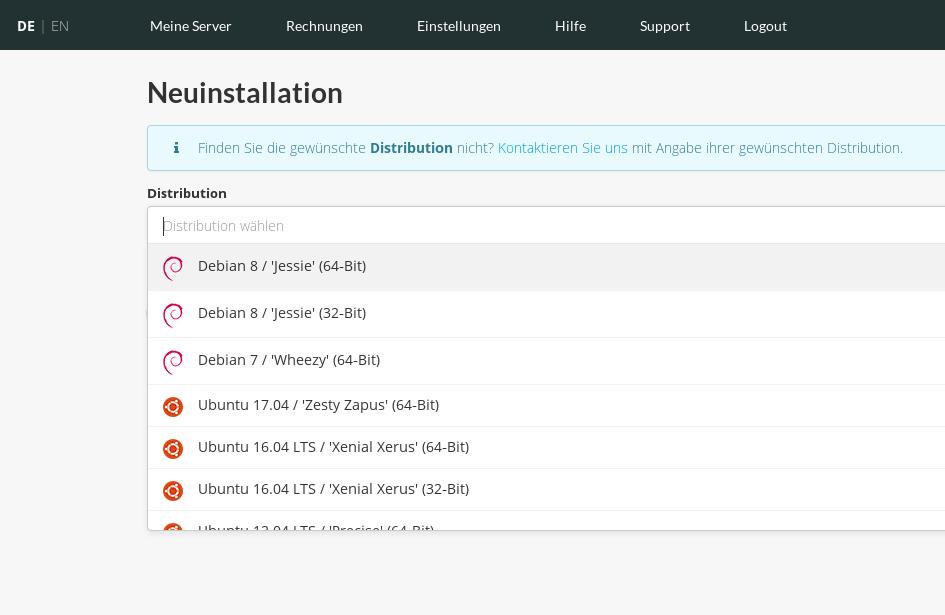
Task: Click the Debian logo beside Jessie 32-Bit
Action: (x=173, y=315)
